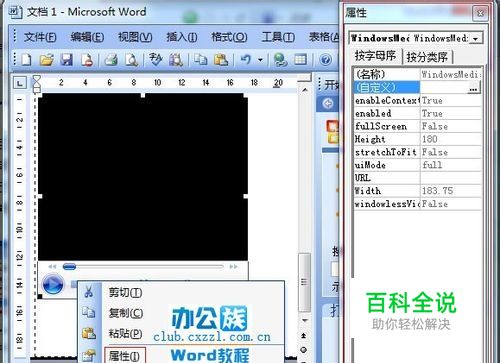Rewind the media player
Screen dimensions: 500x363
[x=52, y=267]
